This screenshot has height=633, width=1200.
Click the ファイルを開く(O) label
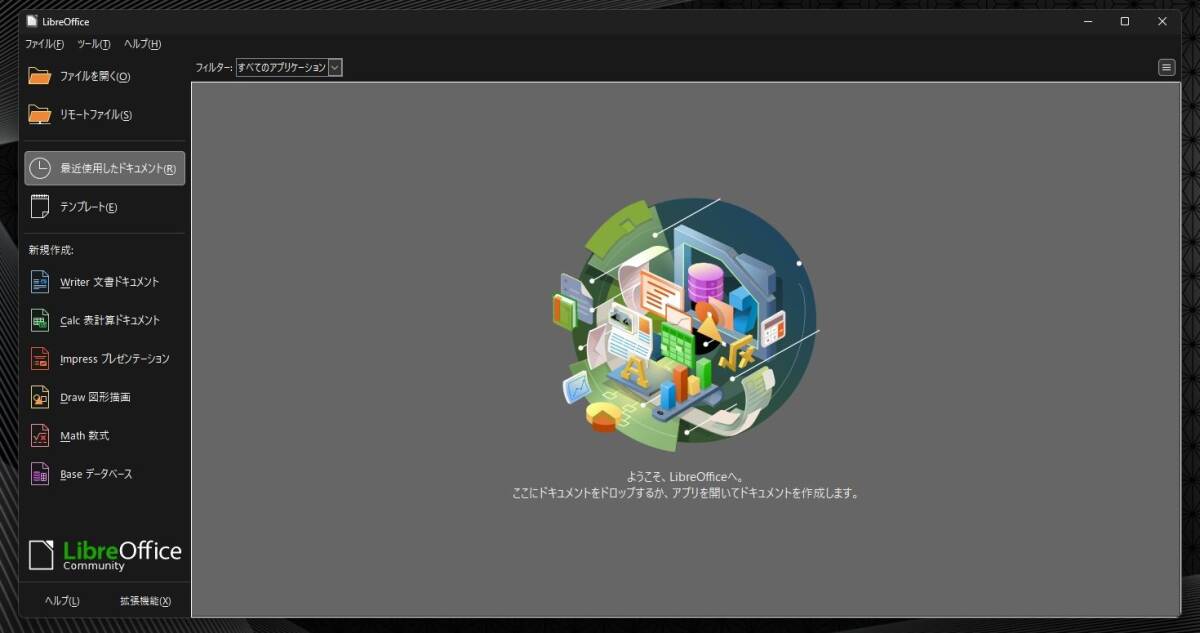pos(95,76)
